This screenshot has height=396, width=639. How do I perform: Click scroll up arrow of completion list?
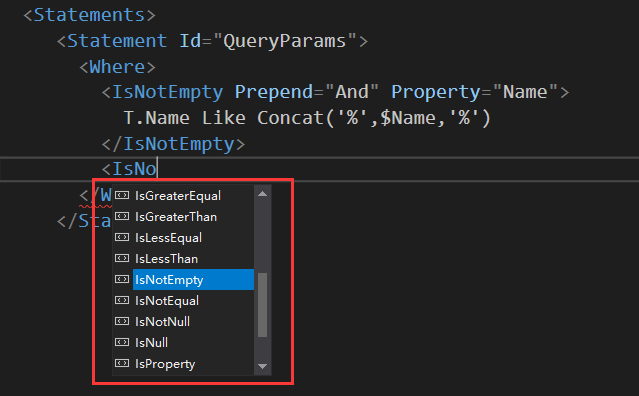point(262,194)
